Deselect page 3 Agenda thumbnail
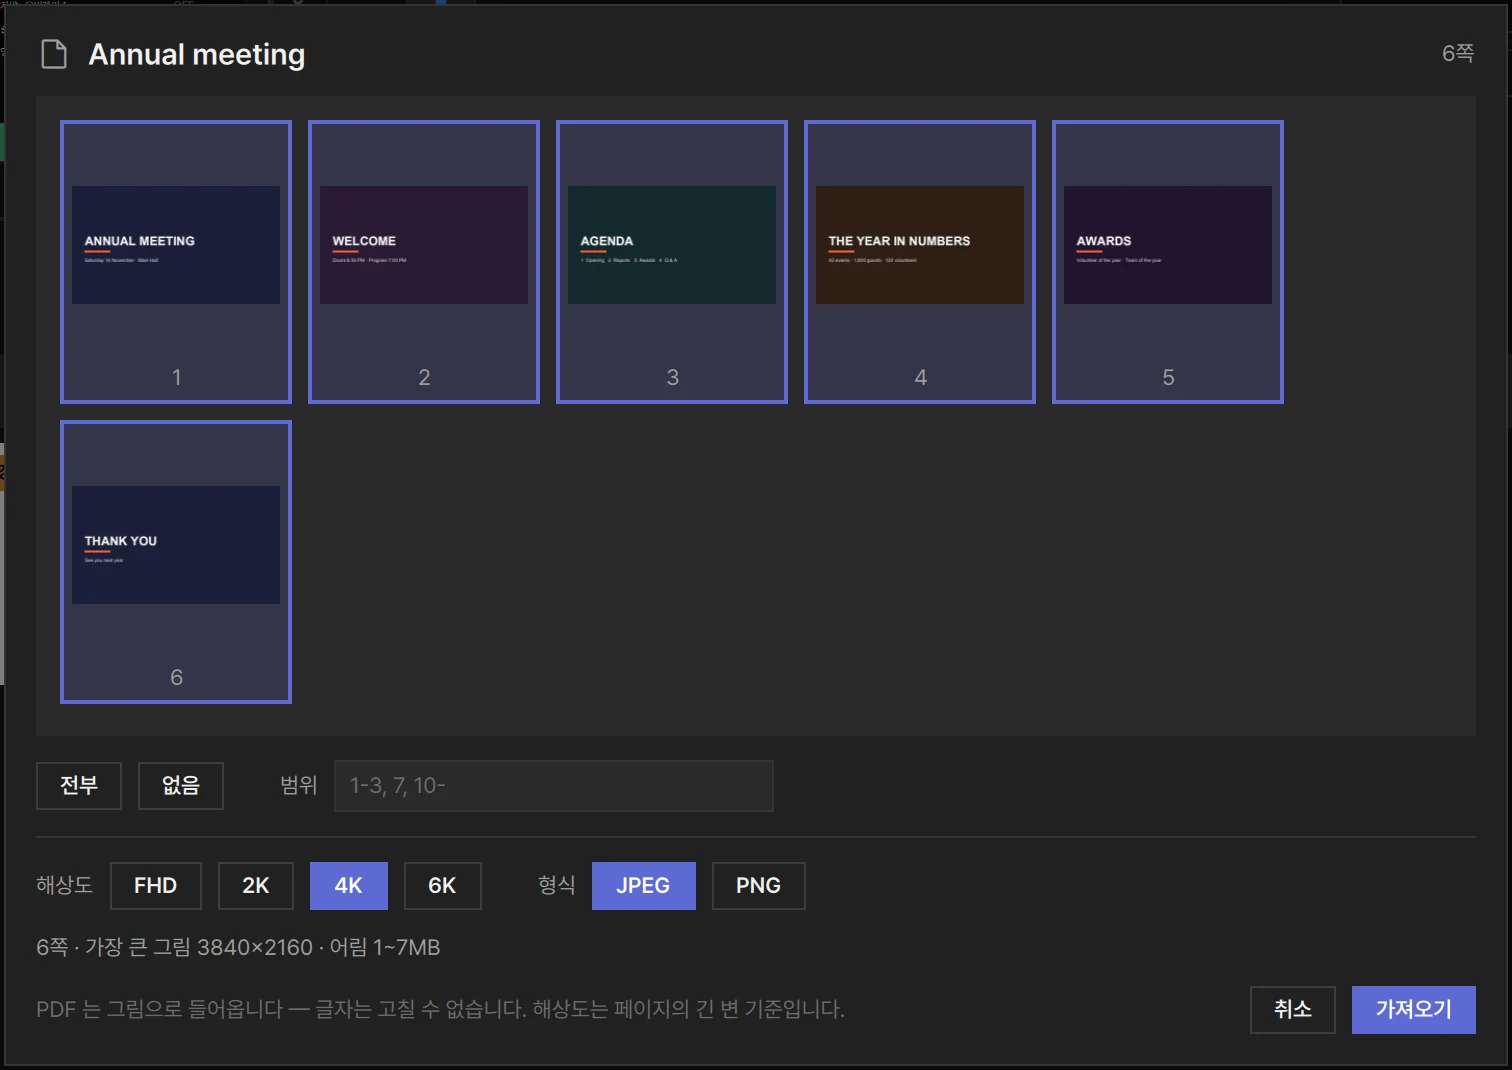The image size is (1512, 1070). (672, 262)
